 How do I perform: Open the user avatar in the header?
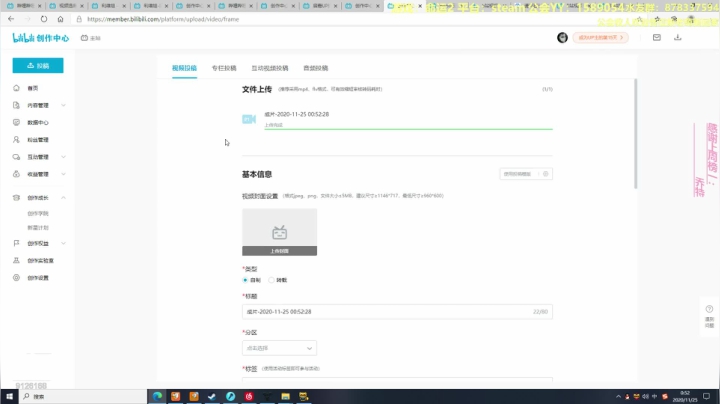[x=562, y=38]
